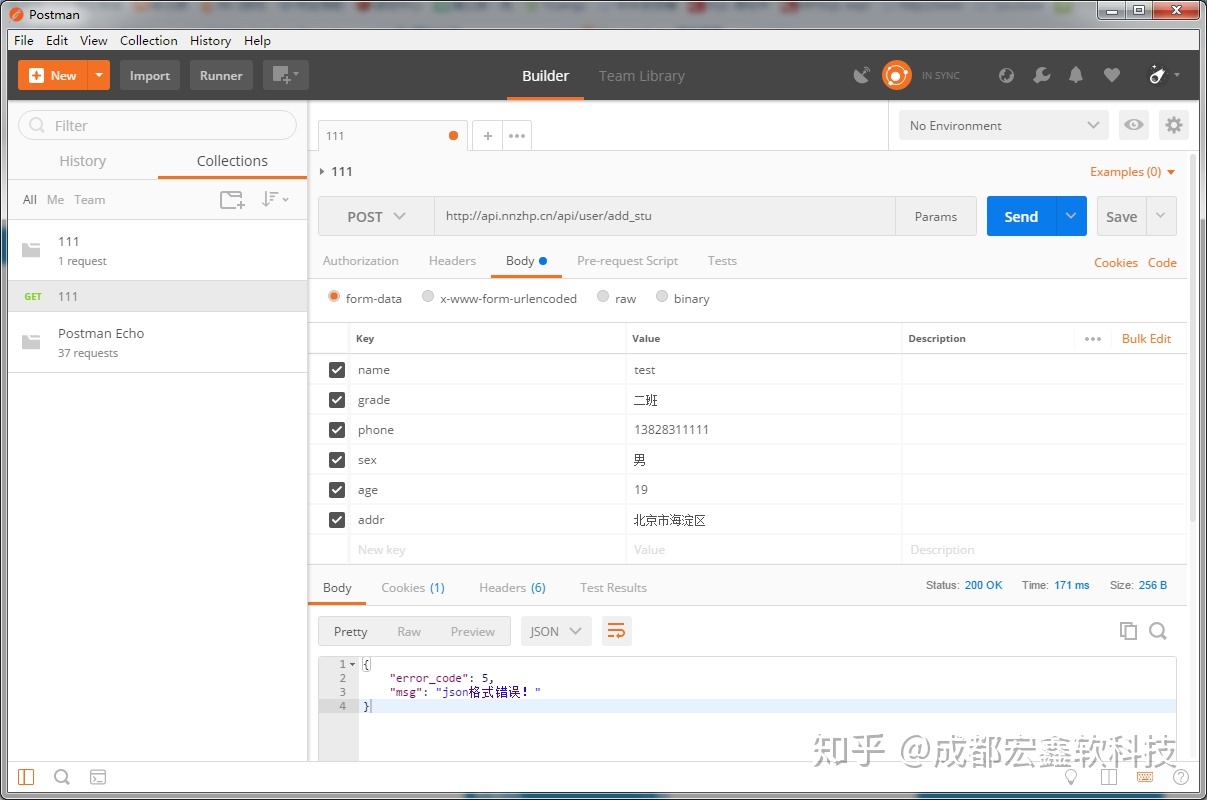Open the 111 collection folder icon

(32, 250)
